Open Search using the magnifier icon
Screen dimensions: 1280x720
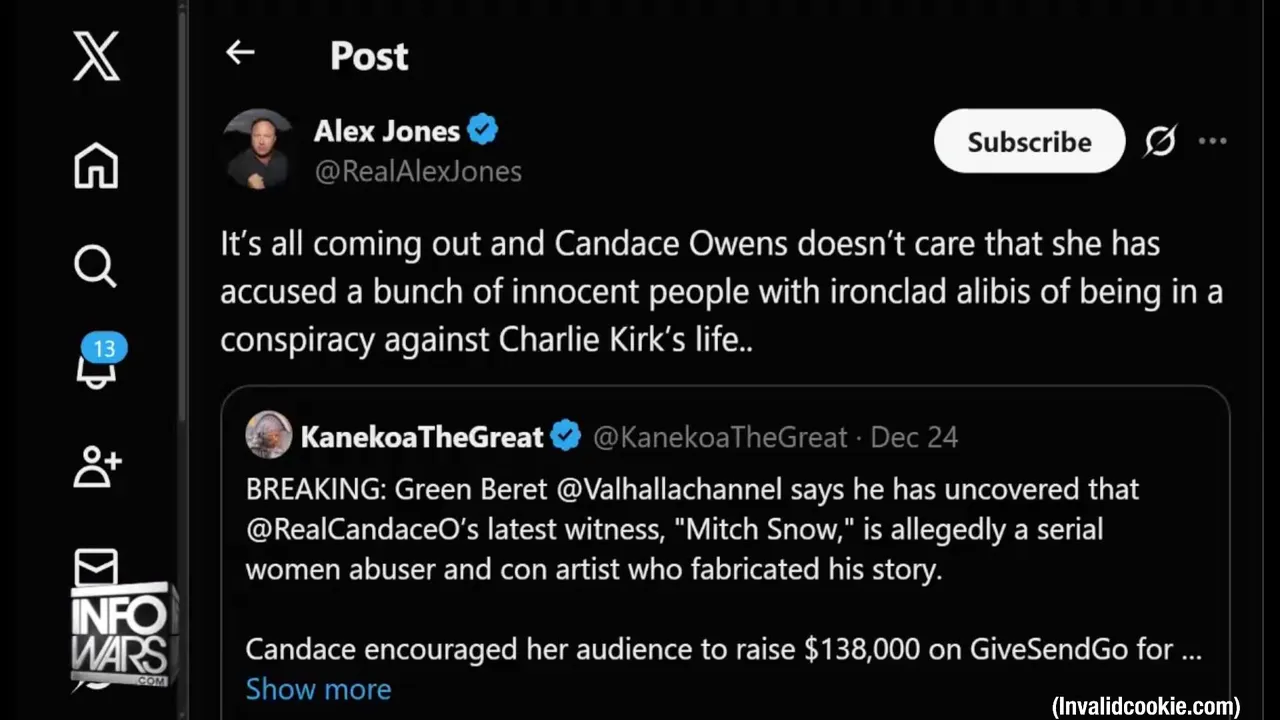96,266
